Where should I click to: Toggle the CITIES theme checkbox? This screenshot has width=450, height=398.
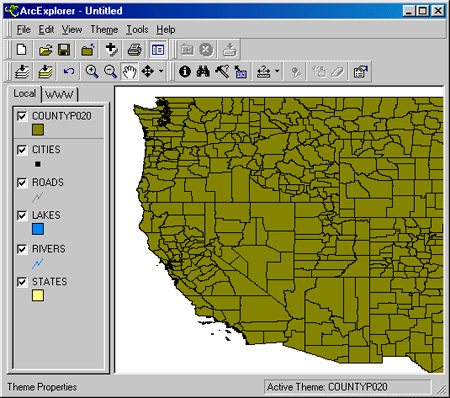(x=22, y=150)
